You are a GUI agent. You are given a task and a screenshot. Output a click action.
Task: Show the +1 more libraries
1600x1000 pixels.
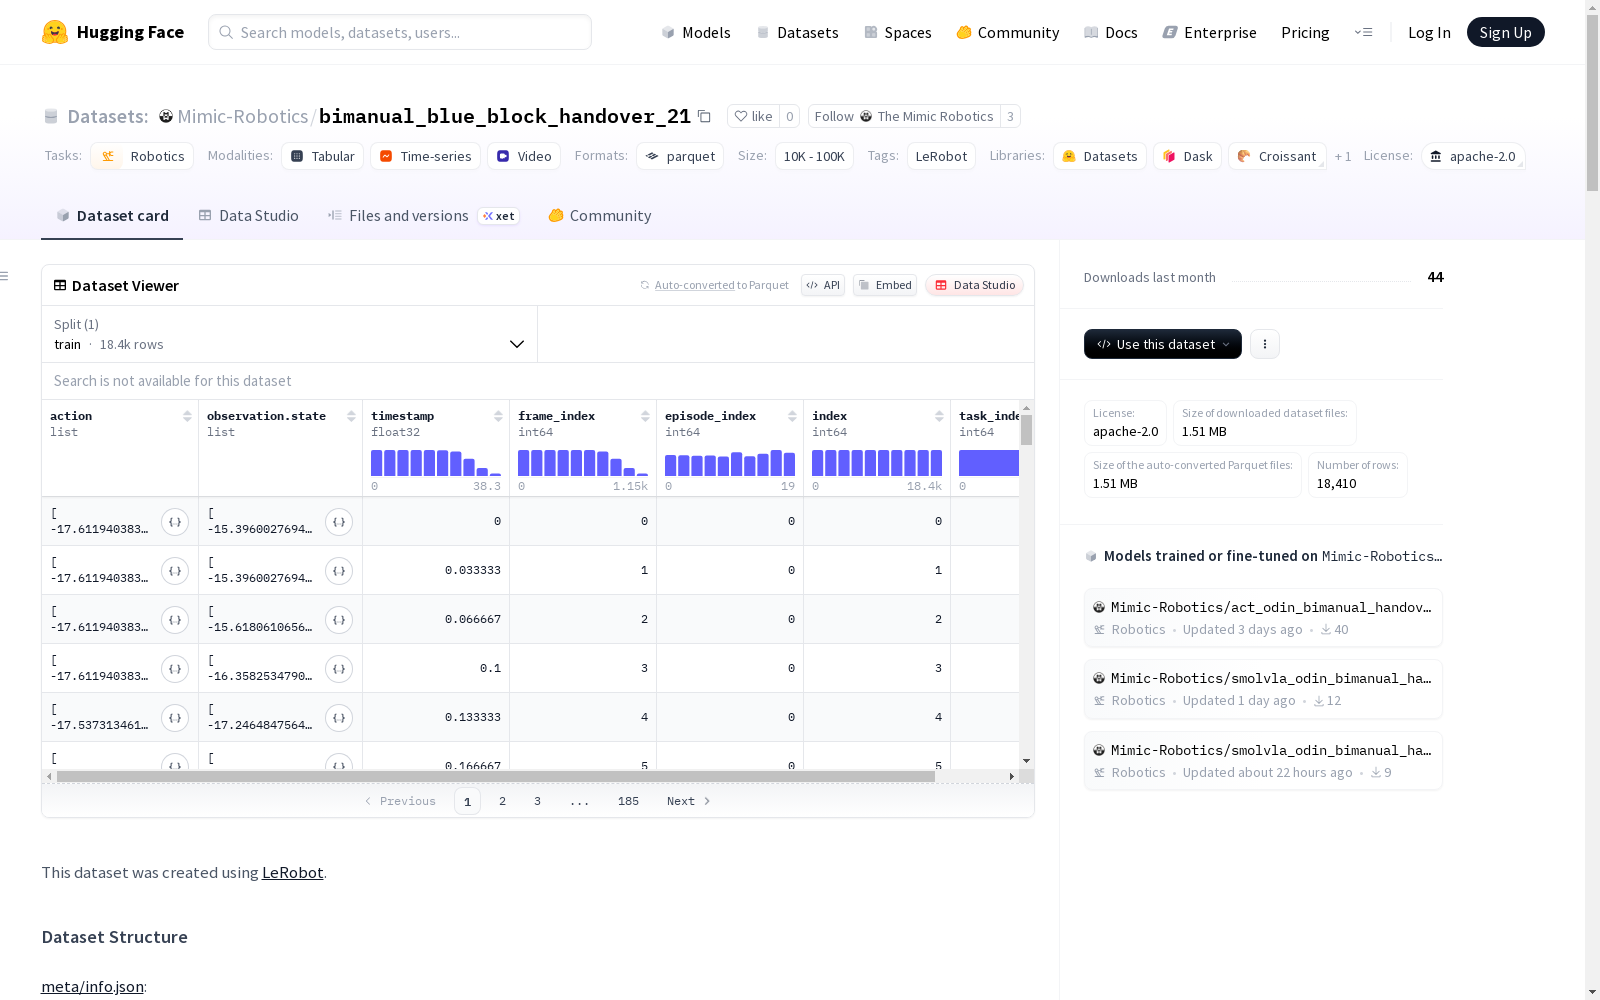pyautogui.click(x=1343, y=157)
